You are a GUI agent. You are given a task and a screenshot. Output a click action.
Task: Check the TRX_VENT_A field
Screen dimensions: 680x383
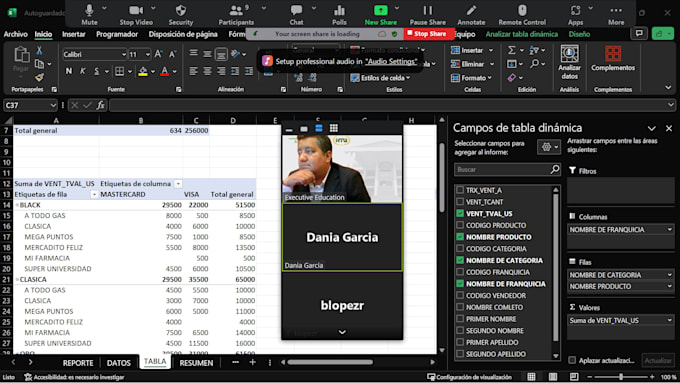460,190
